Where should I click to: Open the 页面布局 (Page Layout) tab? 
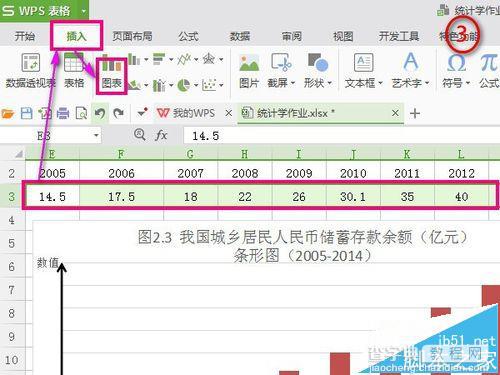pos(132,36)
